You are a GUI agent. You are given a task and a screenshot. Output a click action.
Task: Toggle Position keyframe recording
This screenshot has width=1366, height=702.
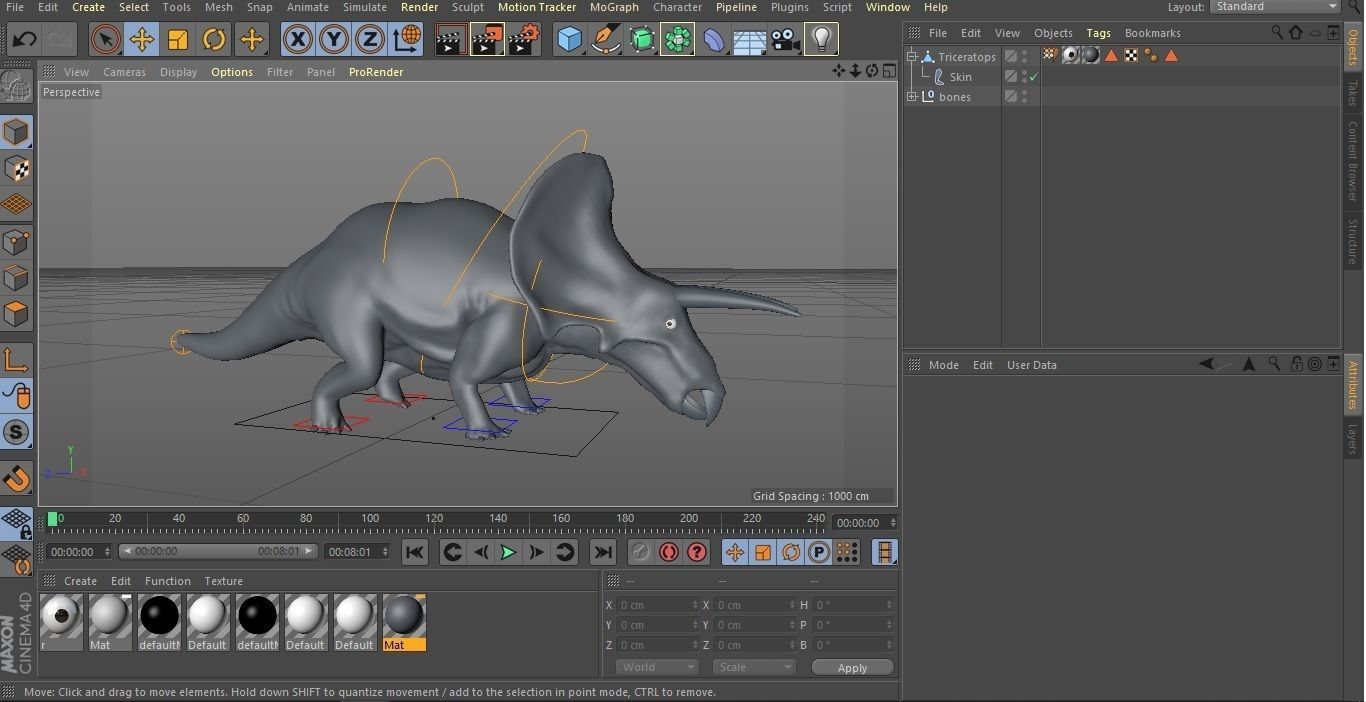(735, 552)
